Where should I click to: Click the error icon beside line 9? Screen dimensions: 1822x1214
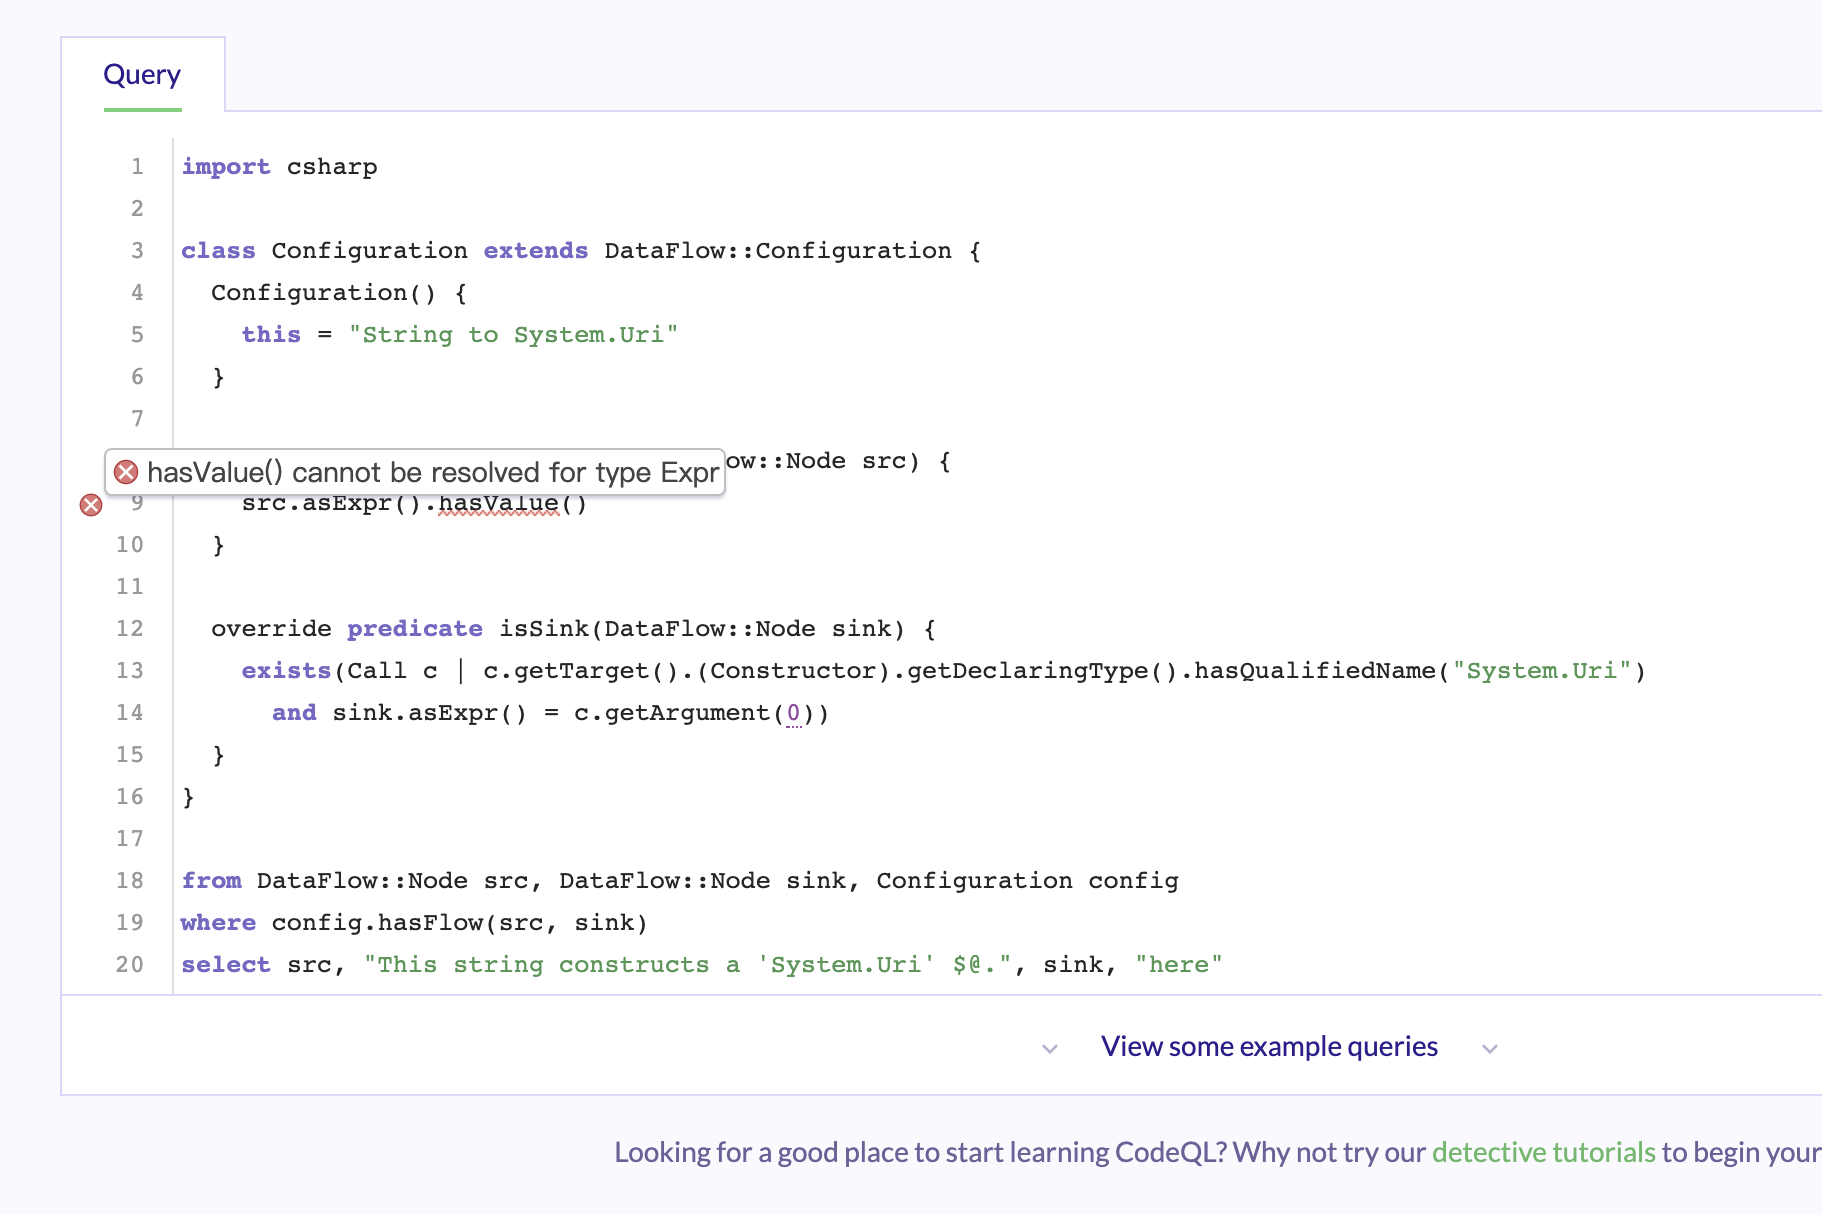pos(91,505)
